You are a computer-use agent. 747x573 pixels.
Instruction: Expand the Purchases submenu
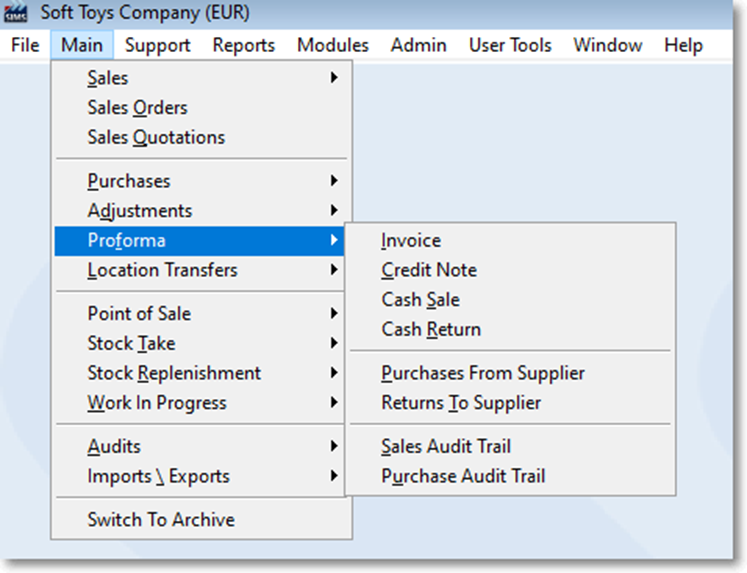[x=199, y=181]
